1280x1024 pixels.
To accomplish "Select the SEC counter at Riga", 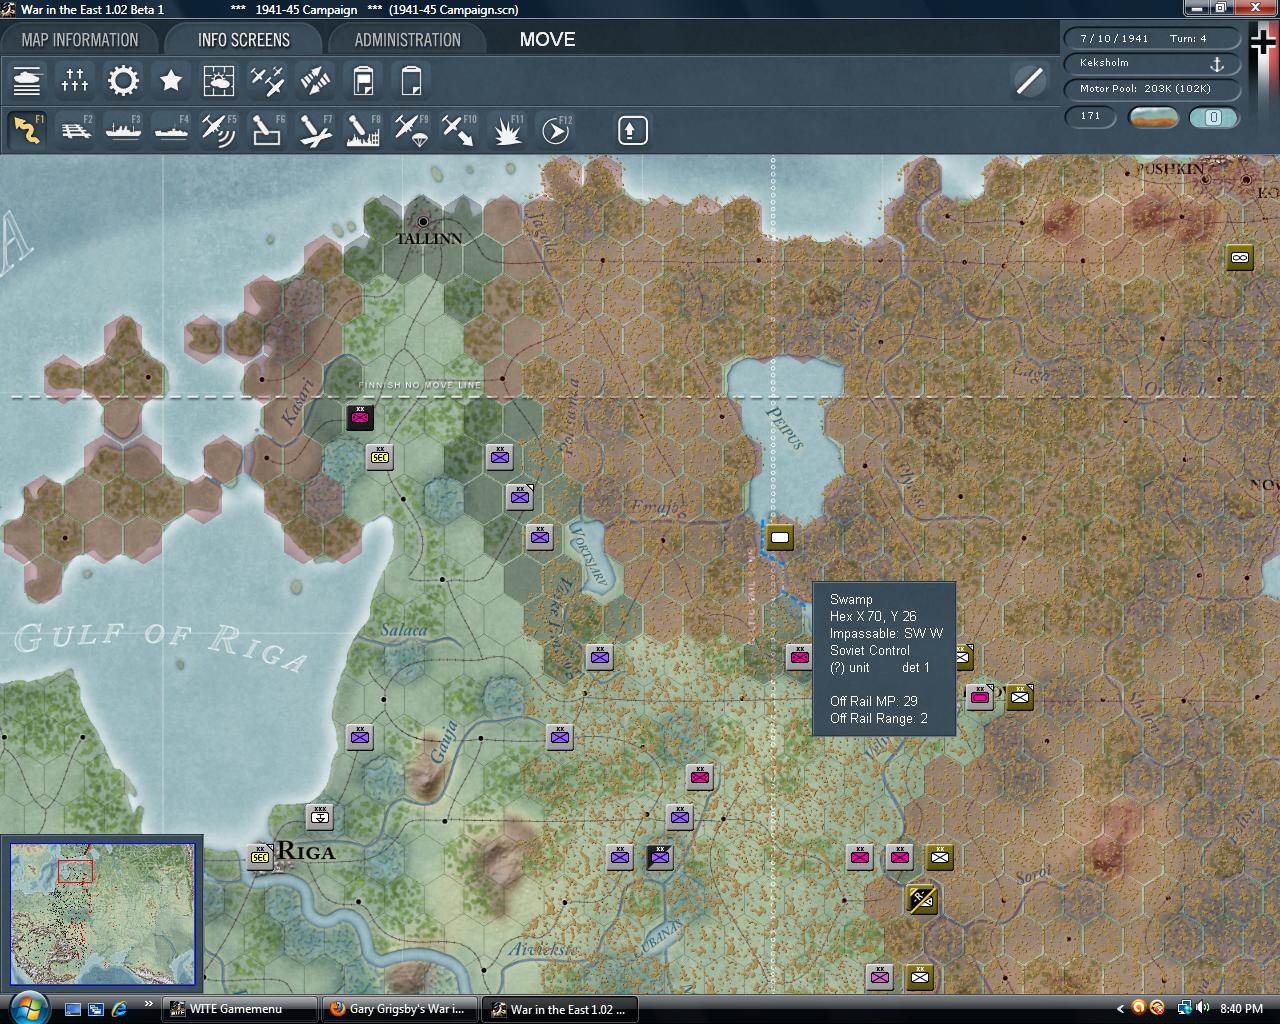I will click(x=260, y=857).
